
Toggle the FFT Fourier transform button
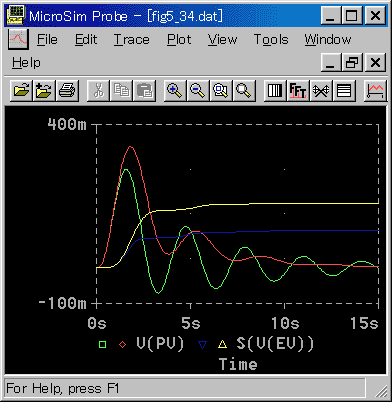point(298,90)
